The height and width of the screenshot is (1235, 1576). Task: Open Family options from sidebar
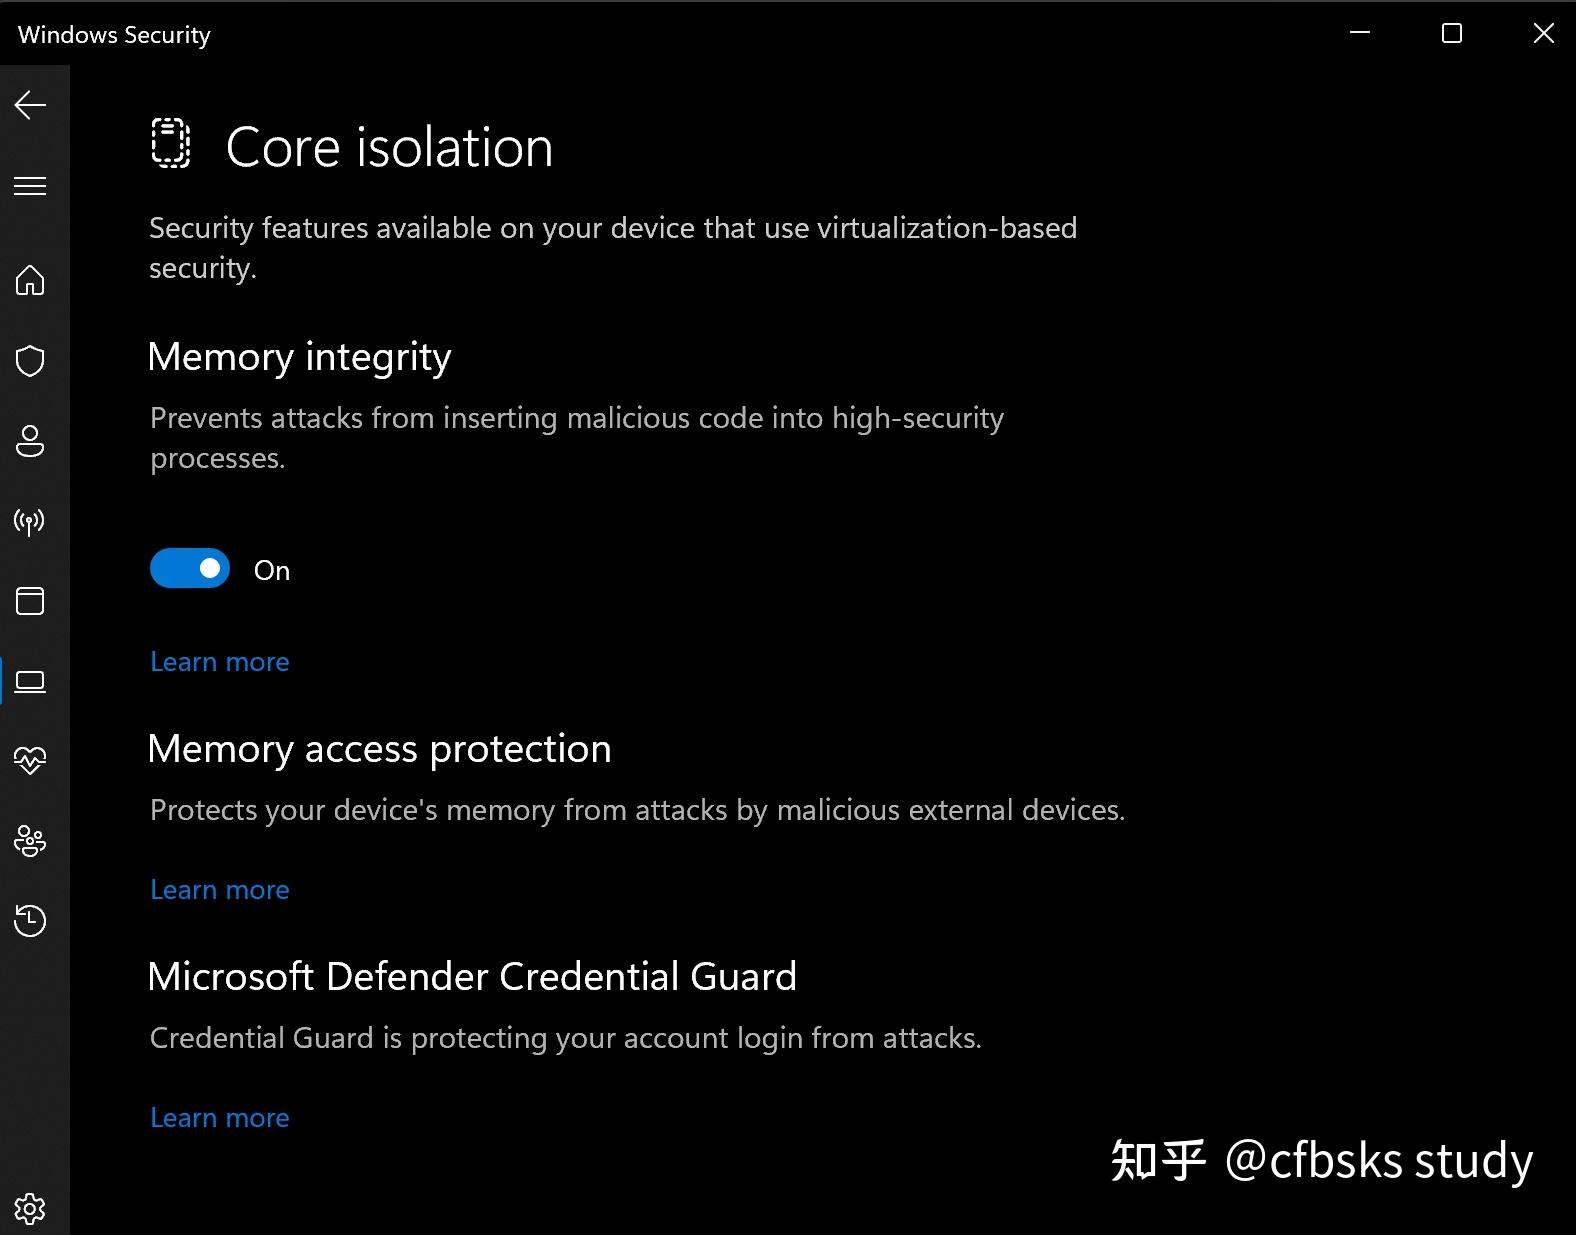coord(31,842)
